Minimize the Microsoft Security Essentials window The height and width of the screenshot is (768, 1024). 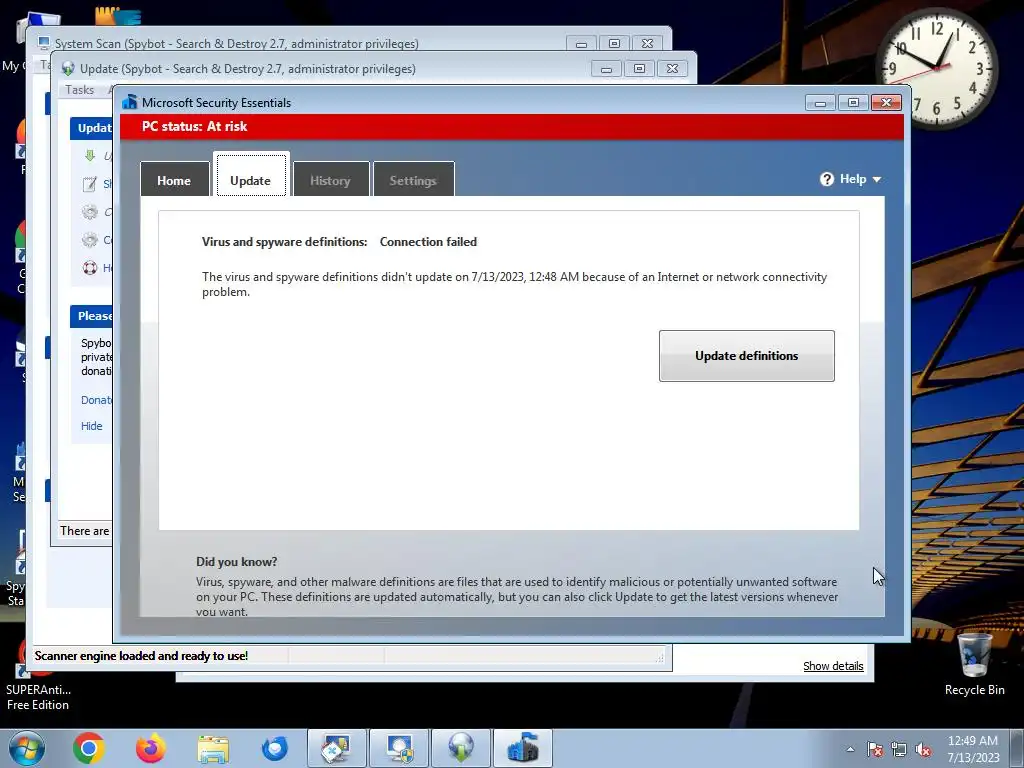(820, 103)
